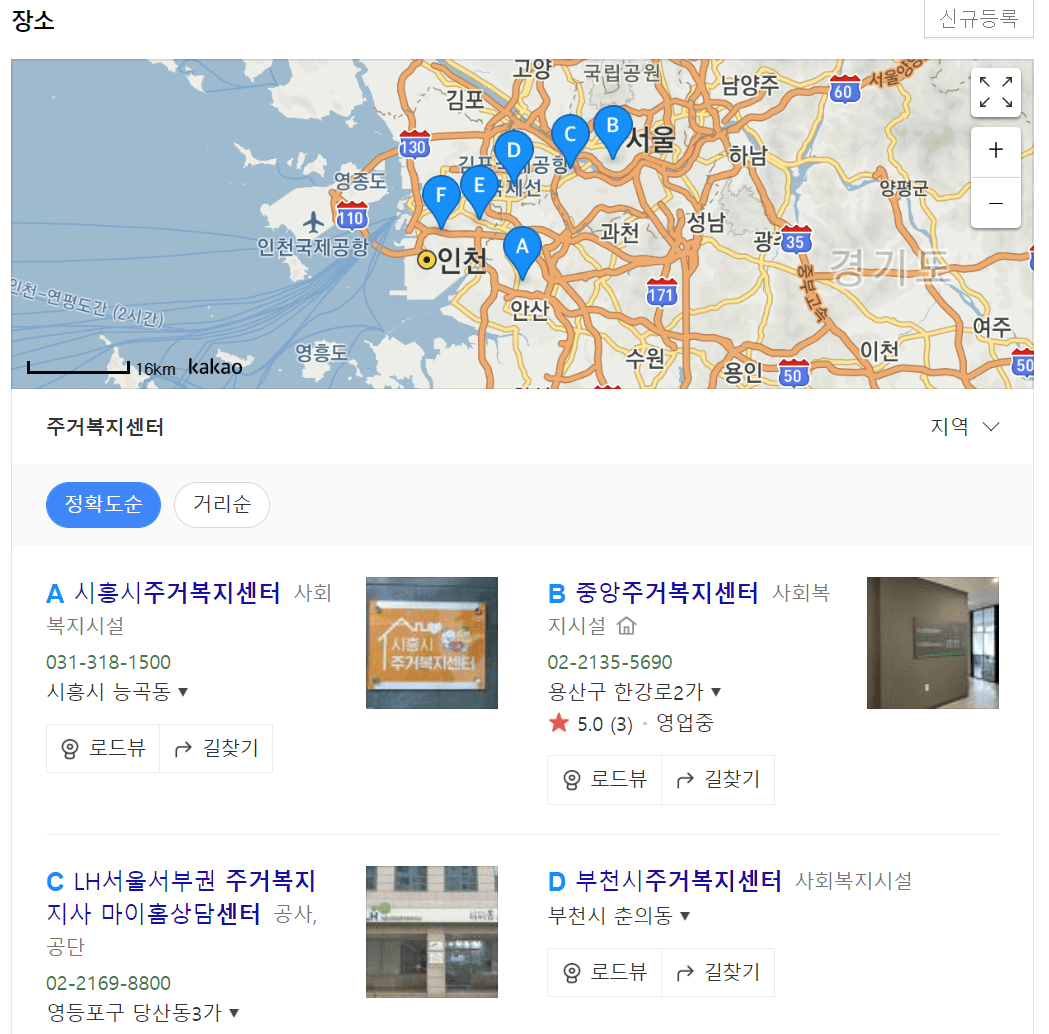Open 시흥시주거복지센터 place link
This screenshot has width=1049, height=1034.
click(x=177, y=593)
